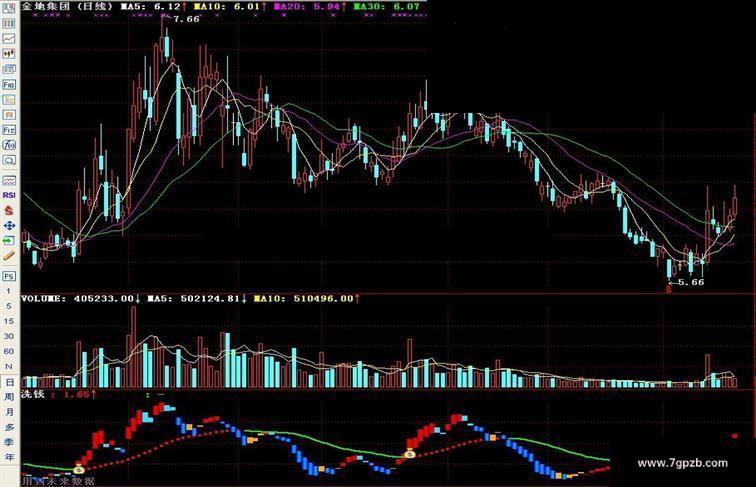
Task: Select the N custom period option
Action: tap(8, 366)
